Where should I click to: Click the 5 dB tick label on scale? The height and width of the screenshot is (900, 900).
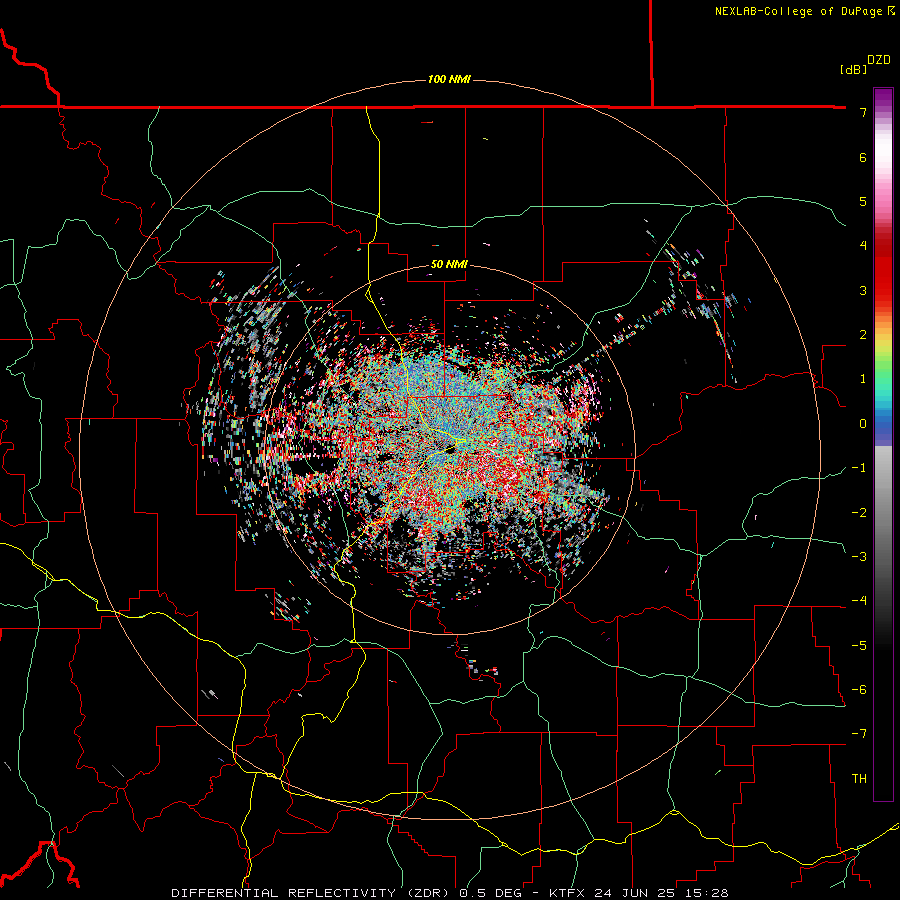click(x=863, y=201)
